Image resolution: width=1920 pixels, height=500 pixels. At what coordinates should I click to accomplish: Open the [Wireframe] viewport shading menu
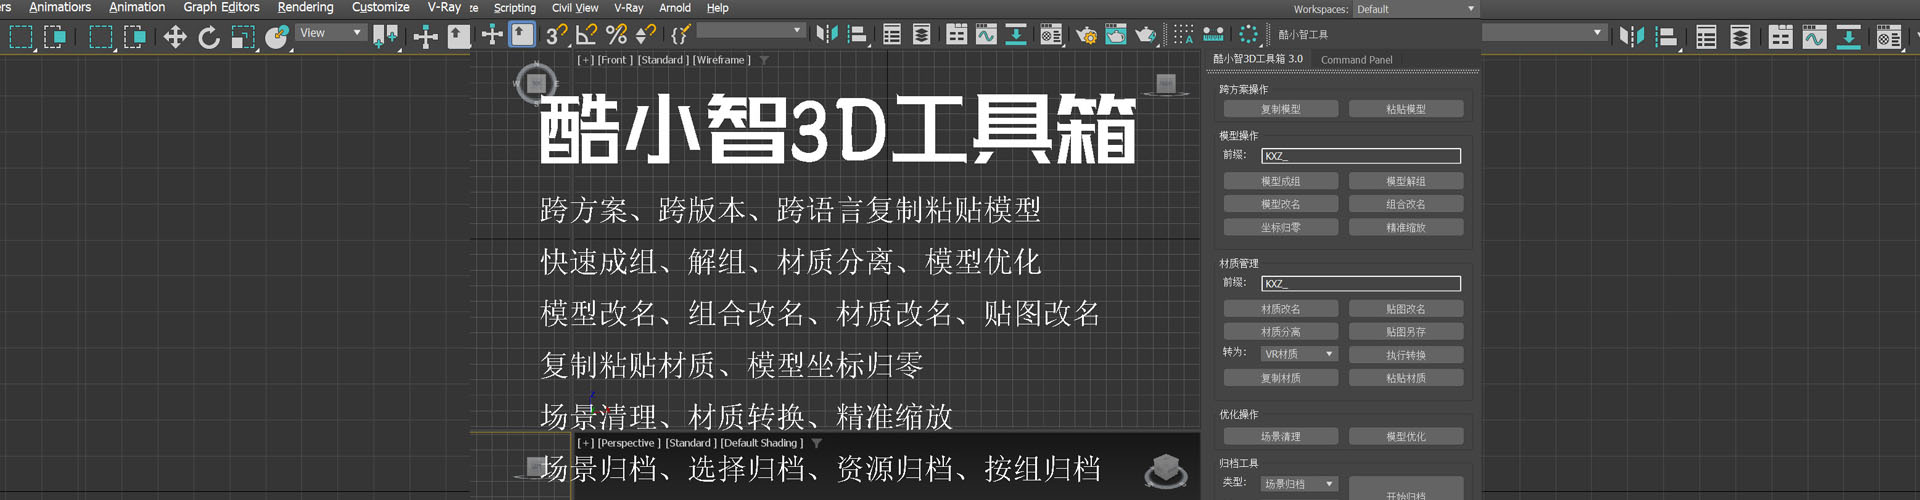pyautogui.click(x=722, y=60)
